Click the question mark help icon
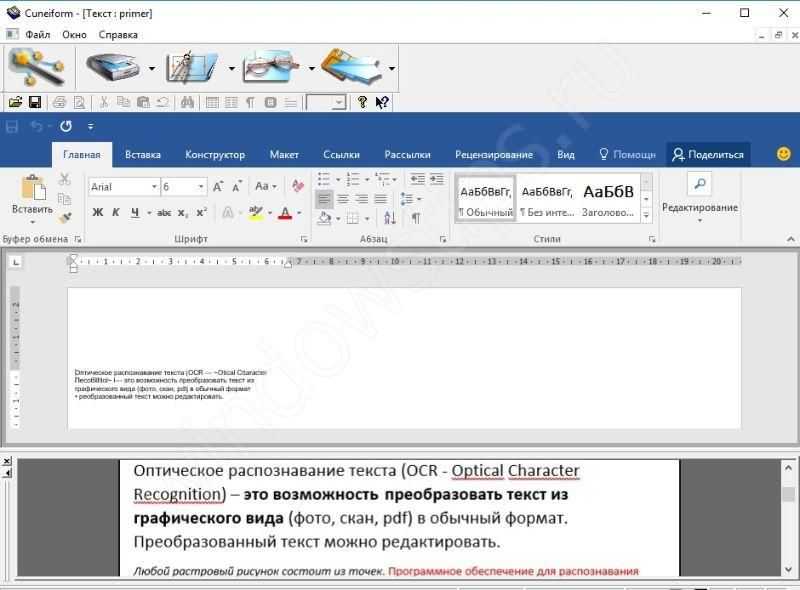 point(362,102)
